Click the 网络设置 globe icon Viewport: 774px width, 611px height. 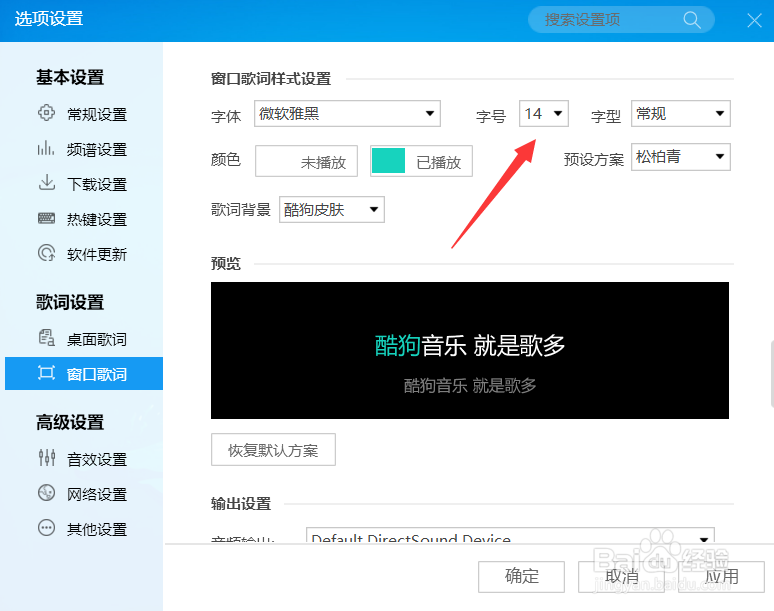coord(46,493)
